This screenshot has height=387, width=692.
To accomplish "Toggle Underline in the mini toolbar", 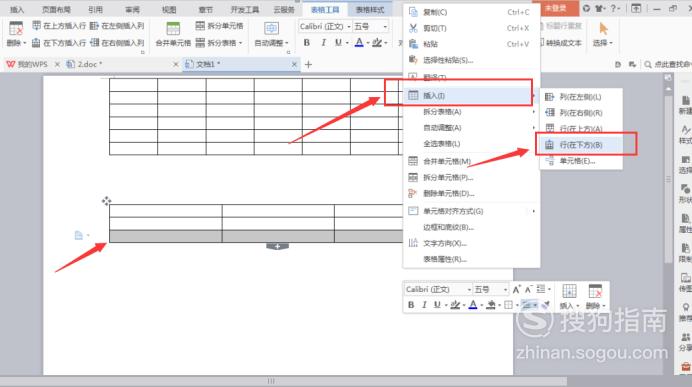I will (437, 305).
